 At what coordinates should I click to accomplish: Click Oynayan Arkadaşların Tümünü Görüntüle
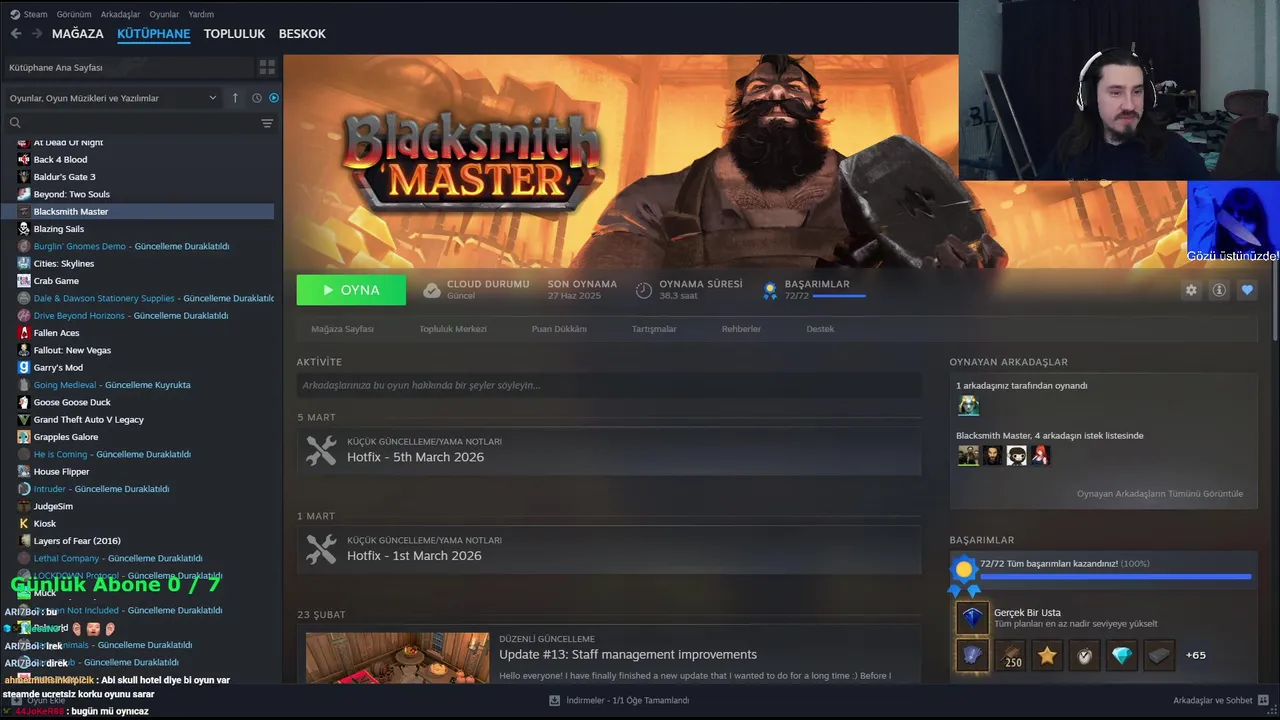click(x=1160, y=494)
